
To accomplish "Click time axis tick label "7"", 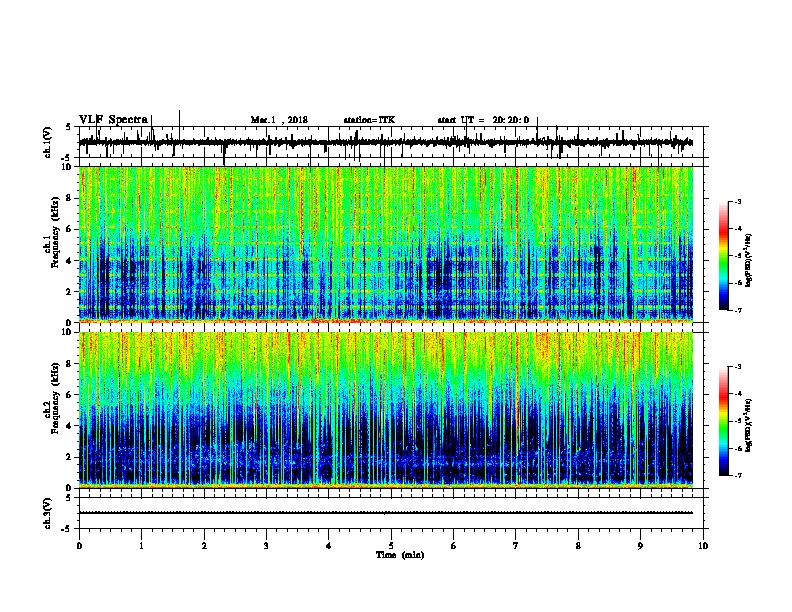I will click(516, 545).
